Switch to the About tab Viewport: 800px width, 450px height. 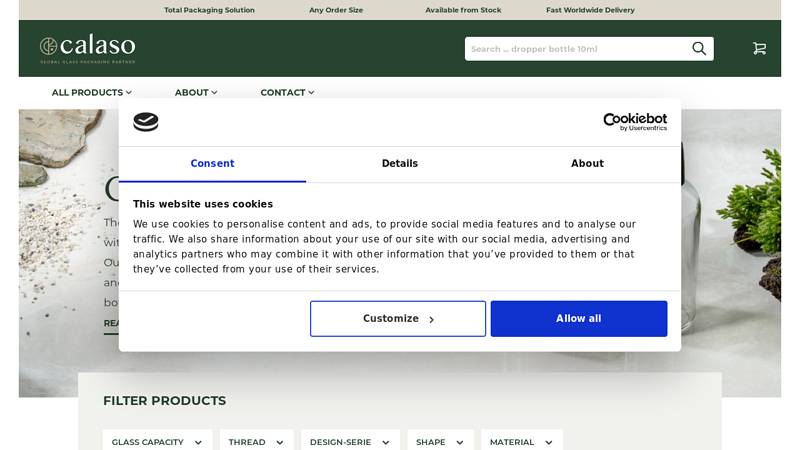pyautogui.click(x=587, y=164)
